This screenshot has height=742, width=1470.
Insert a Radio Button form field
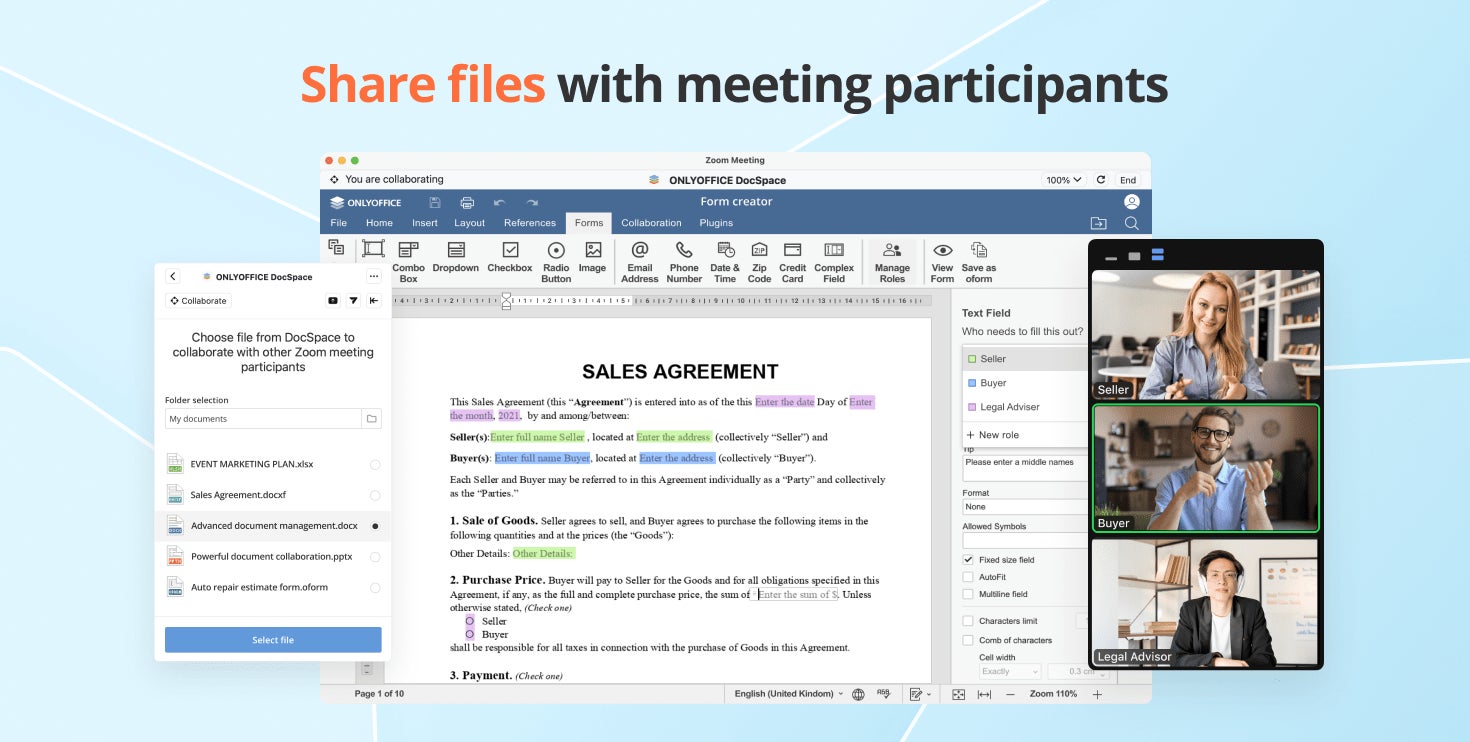pyautogui.click(x=556, y=262)
